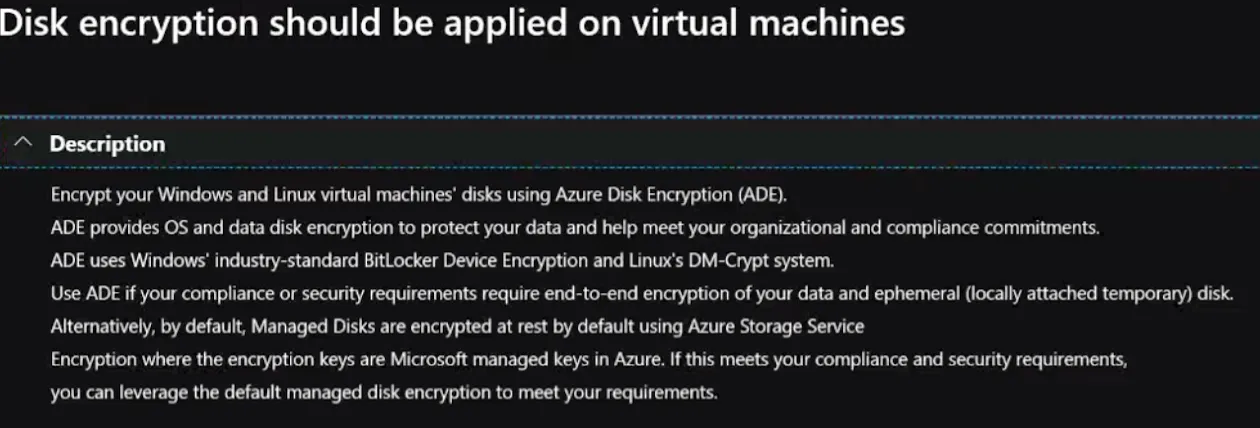This screenshot has height=428, width=1260.
Task: Click the Description section header label
Action: point(107,144)
